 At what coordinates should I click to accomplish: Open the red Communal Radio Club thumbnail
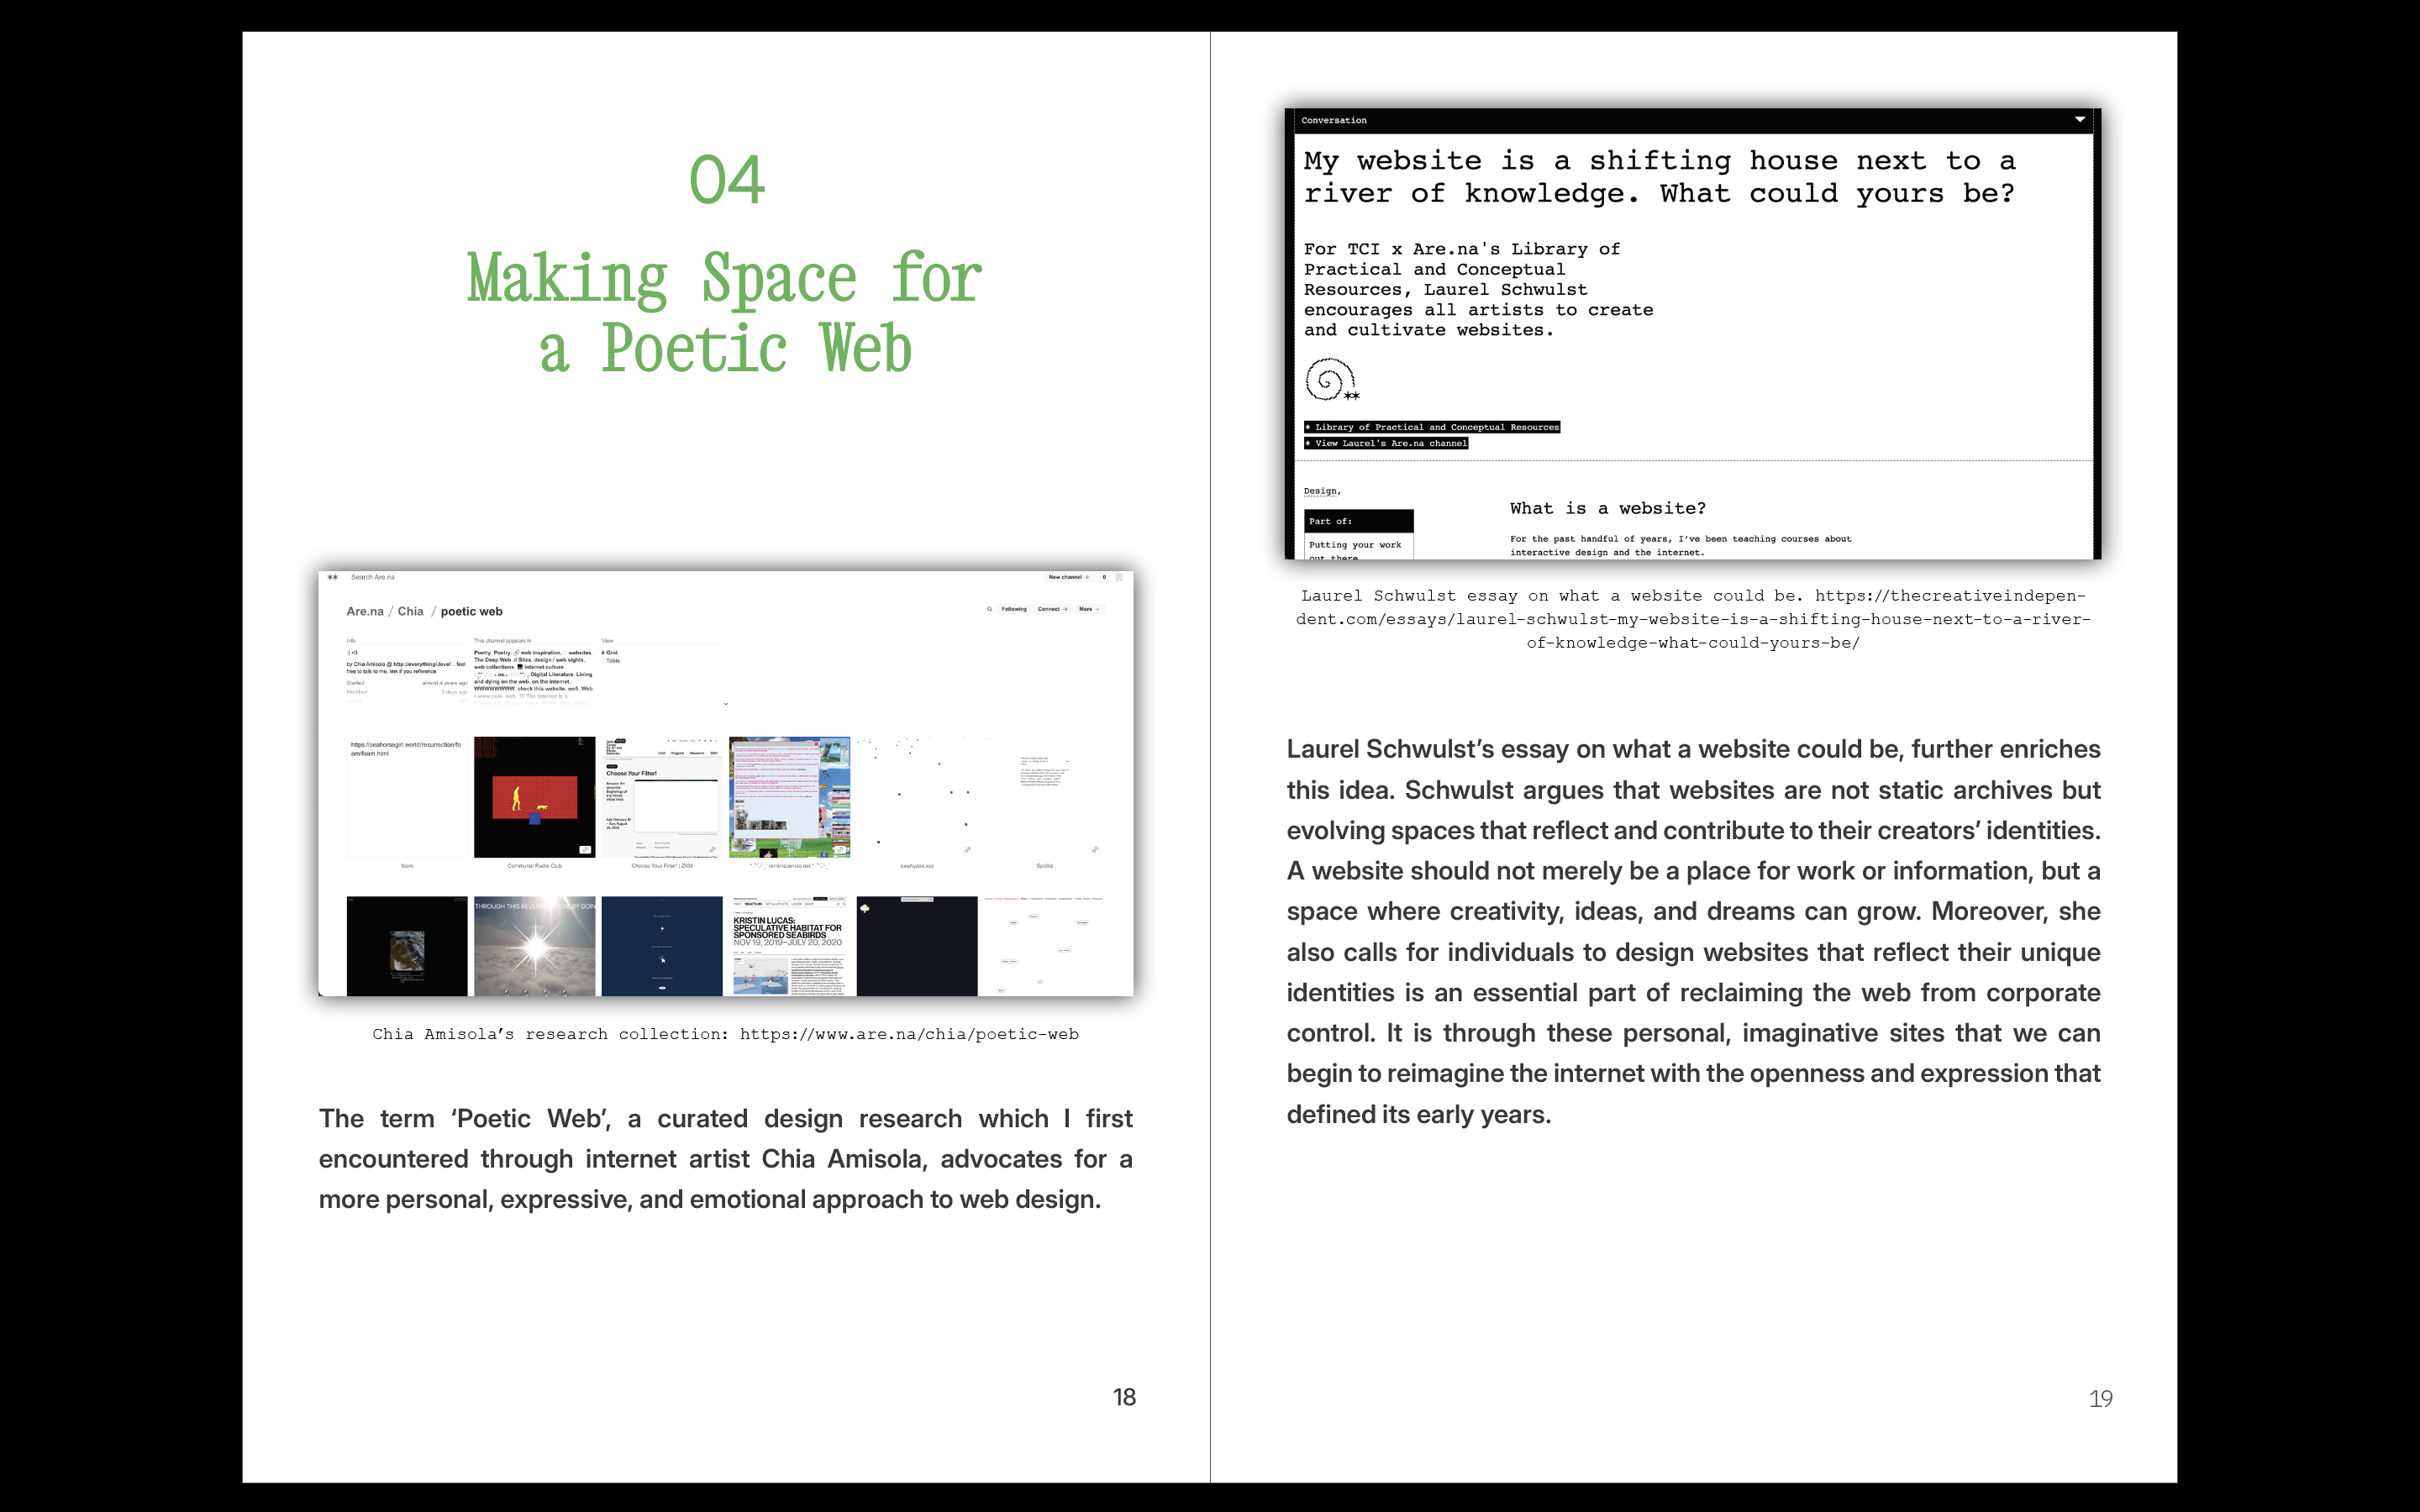534,797
